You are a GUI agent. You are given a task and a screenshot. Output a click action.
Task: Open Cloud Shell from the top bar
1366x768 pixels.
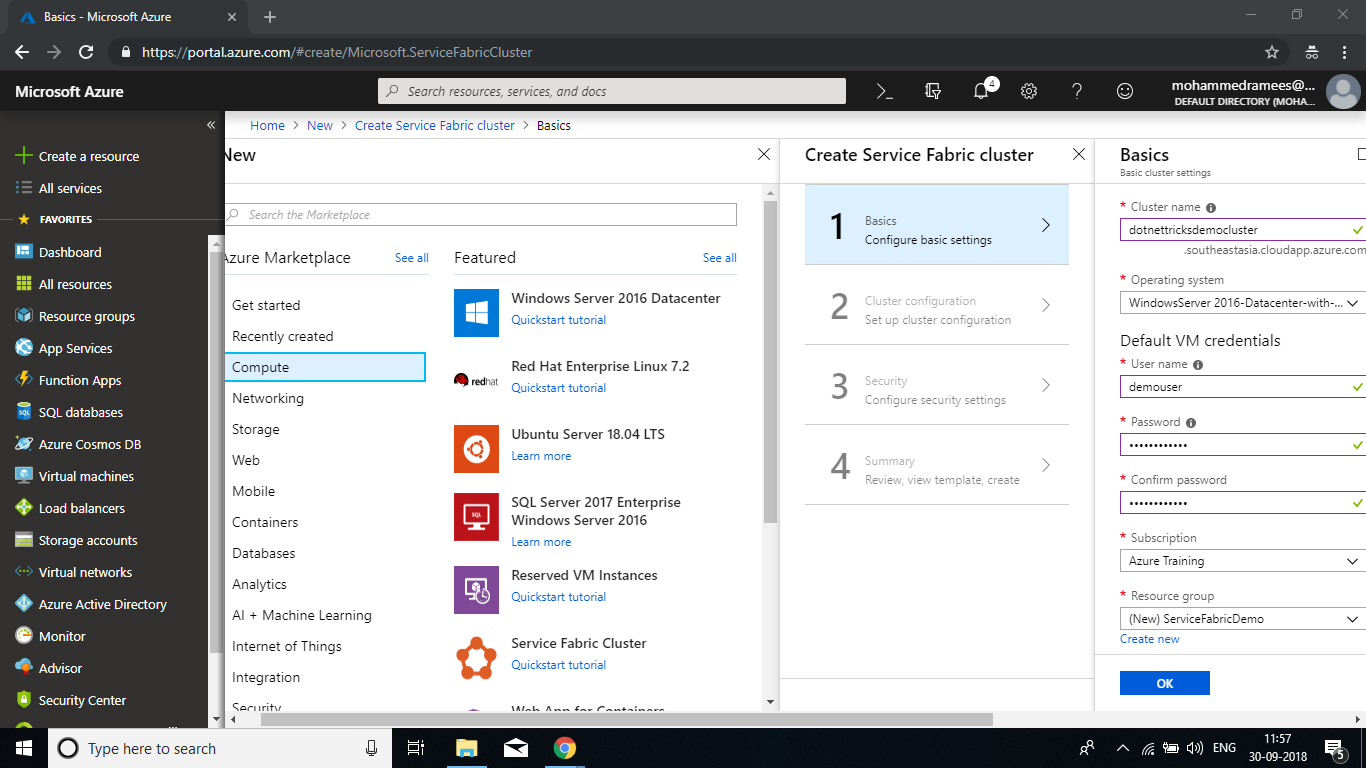pos(884,91)
